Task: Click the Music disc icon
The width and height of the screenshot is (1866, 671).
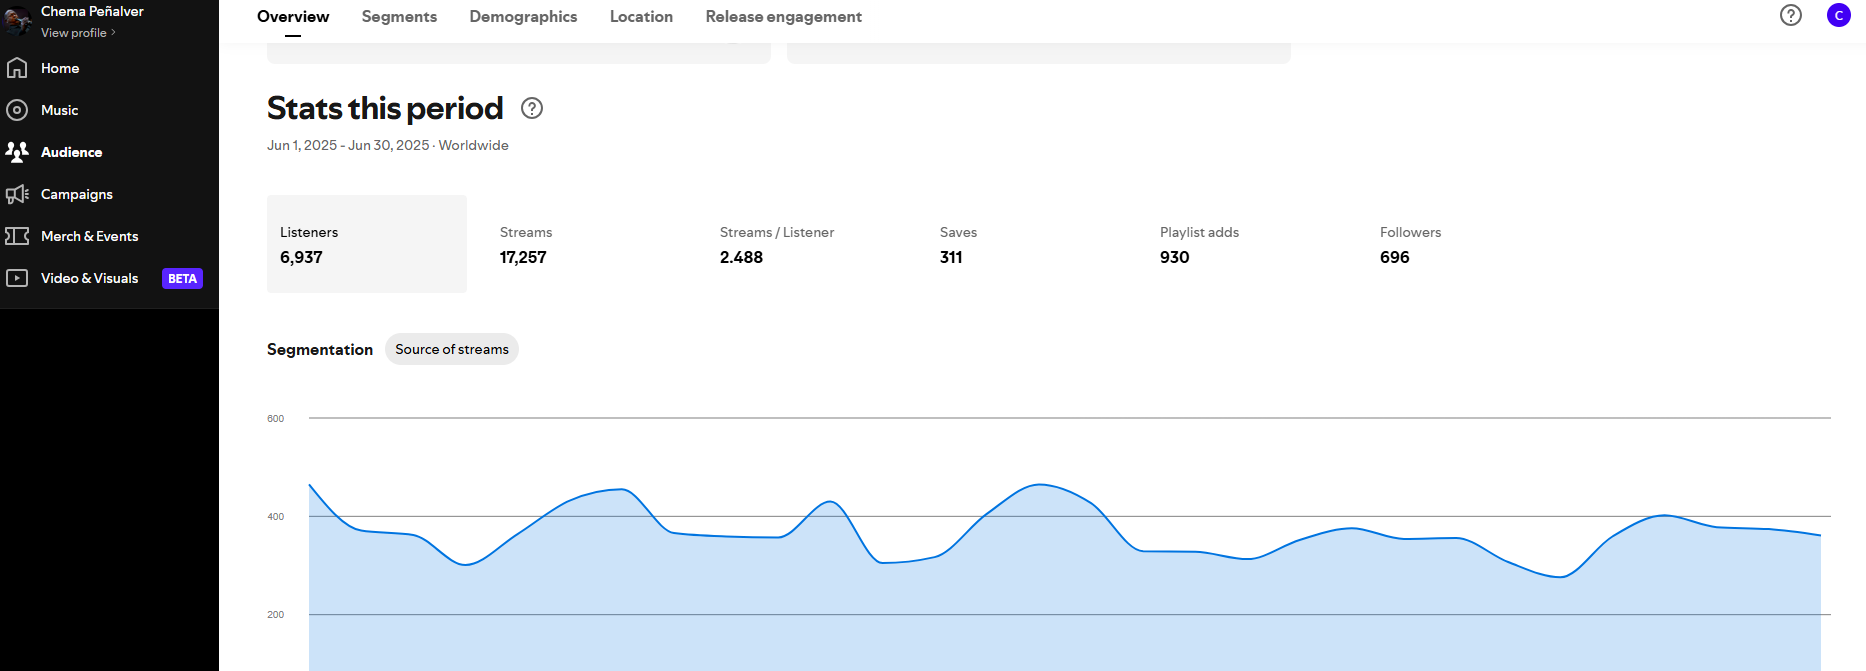Action: click(17, 110)
